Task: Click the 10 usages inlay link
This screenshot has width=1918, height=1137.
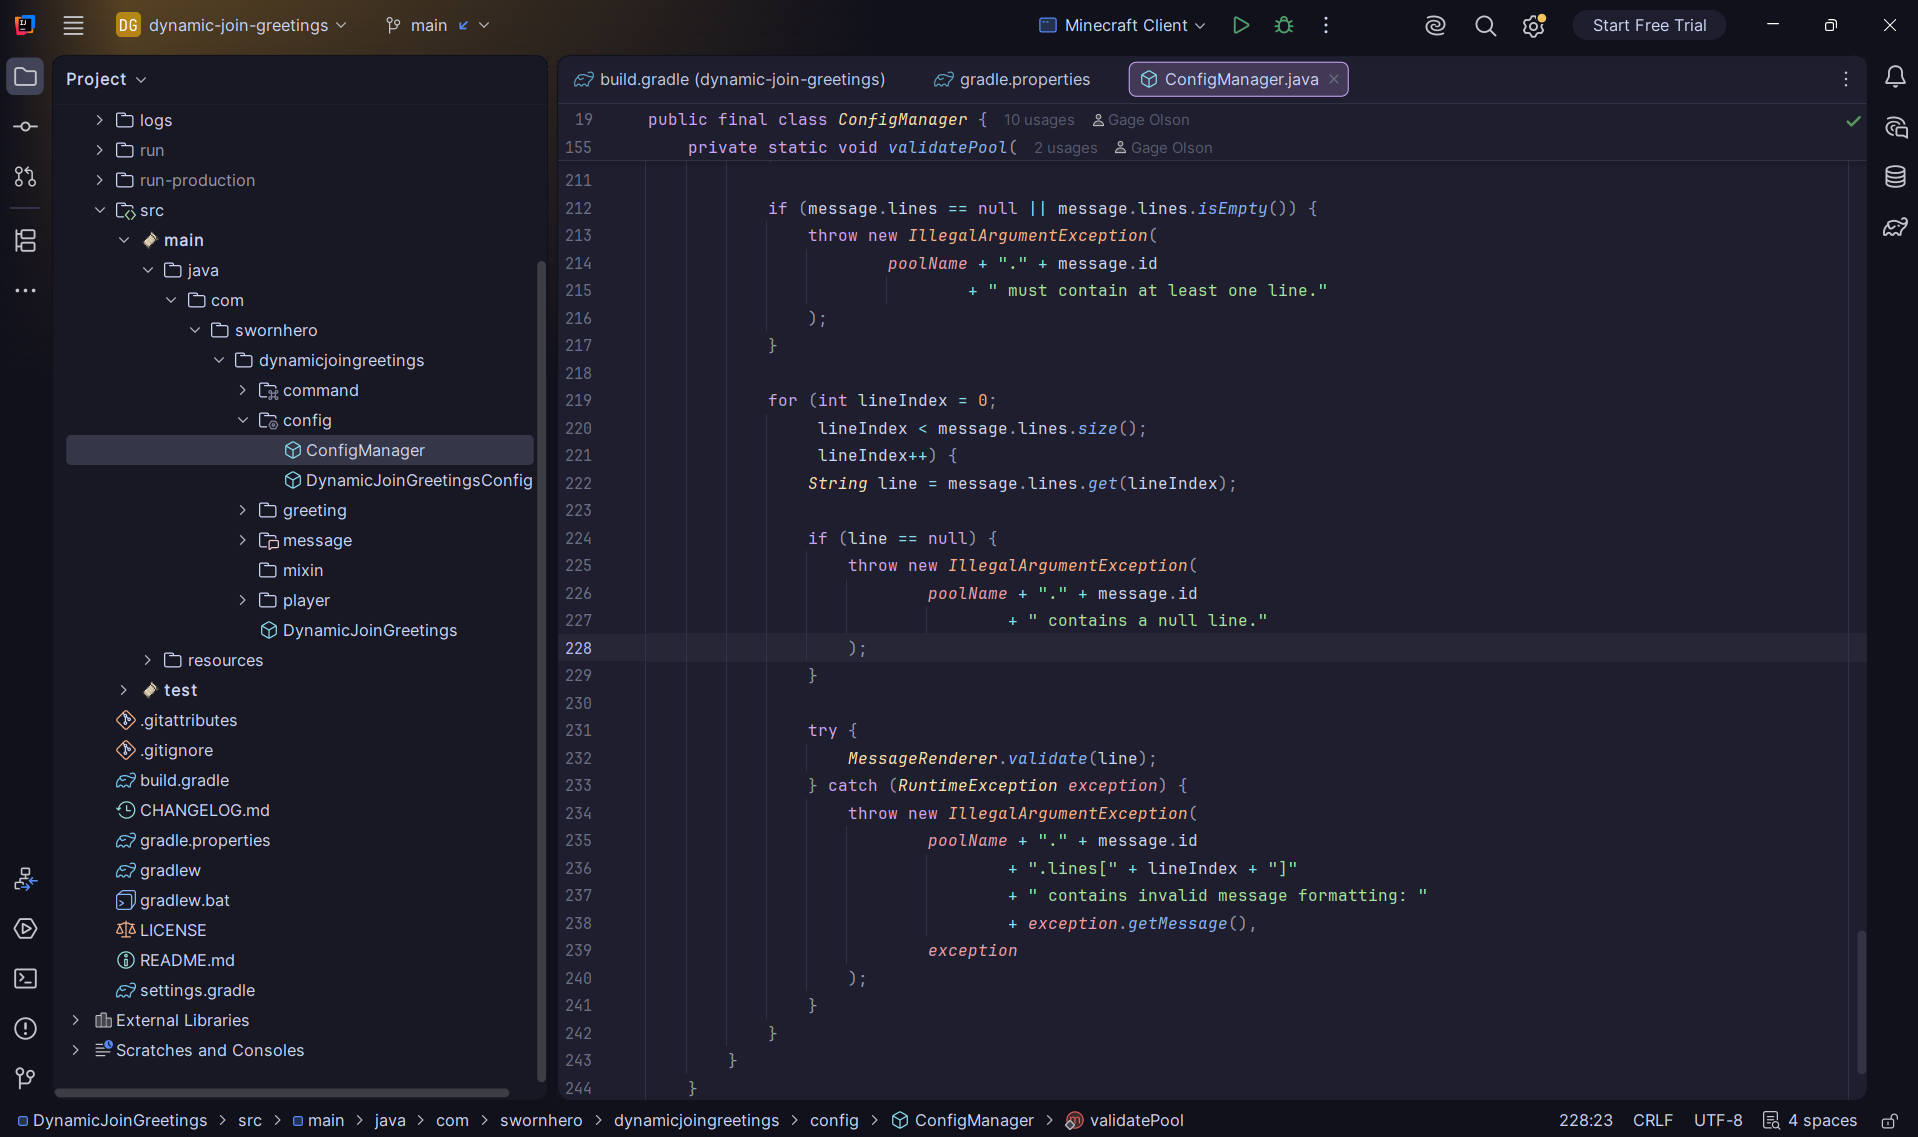Action: coord(1039,120)
